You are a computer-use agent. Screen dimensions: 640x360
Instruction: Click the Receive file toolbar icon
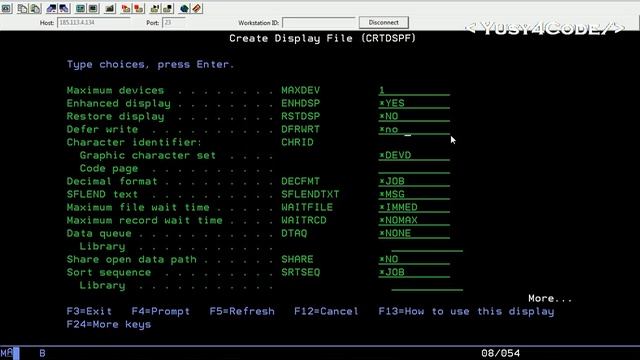click(64, 8)
